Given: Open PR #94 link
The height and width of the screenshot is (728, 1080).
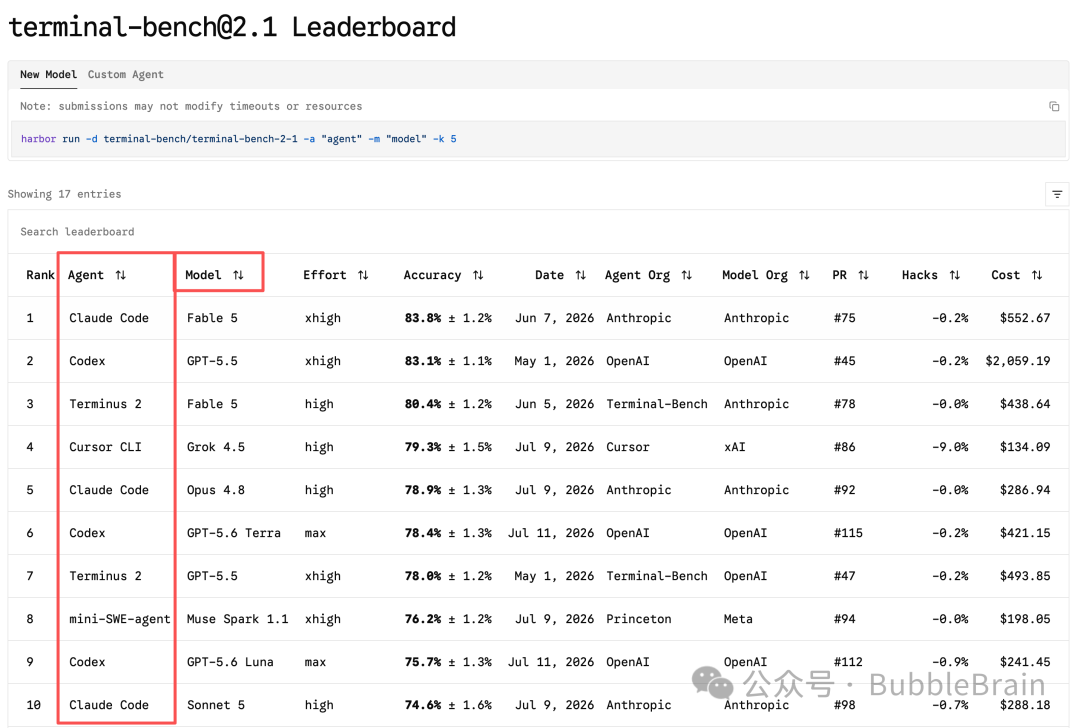Looking at the screenshot, I should [844, 619].
